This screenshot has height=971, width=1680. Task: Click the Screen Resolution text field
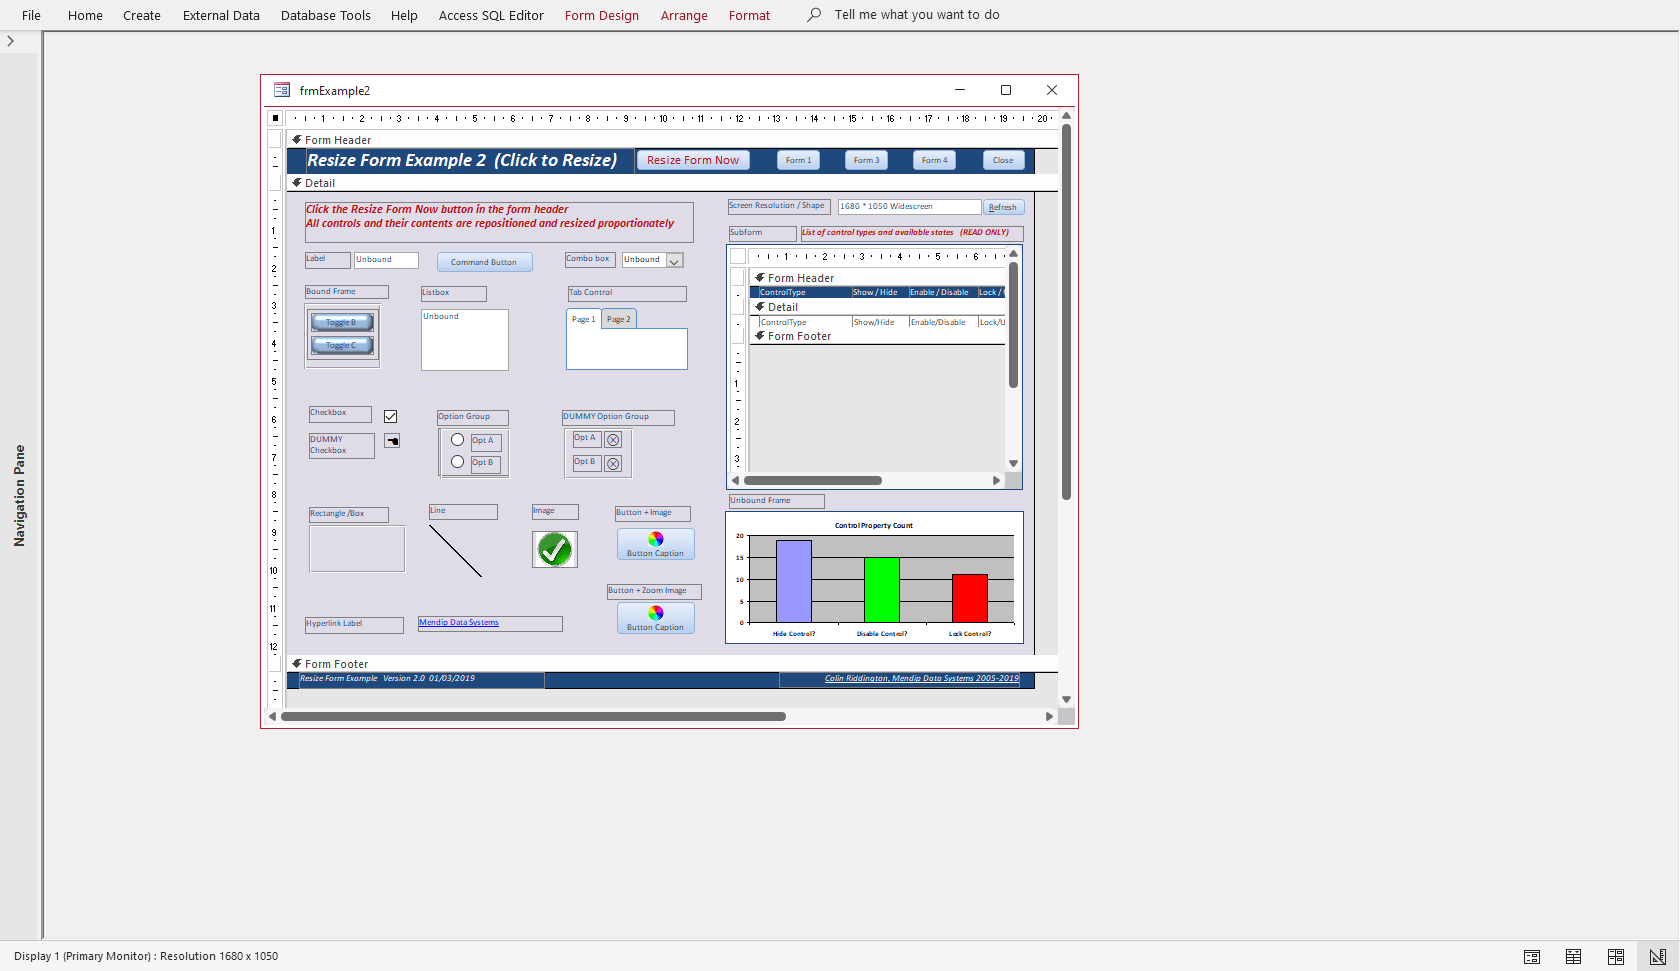point(909,207)
